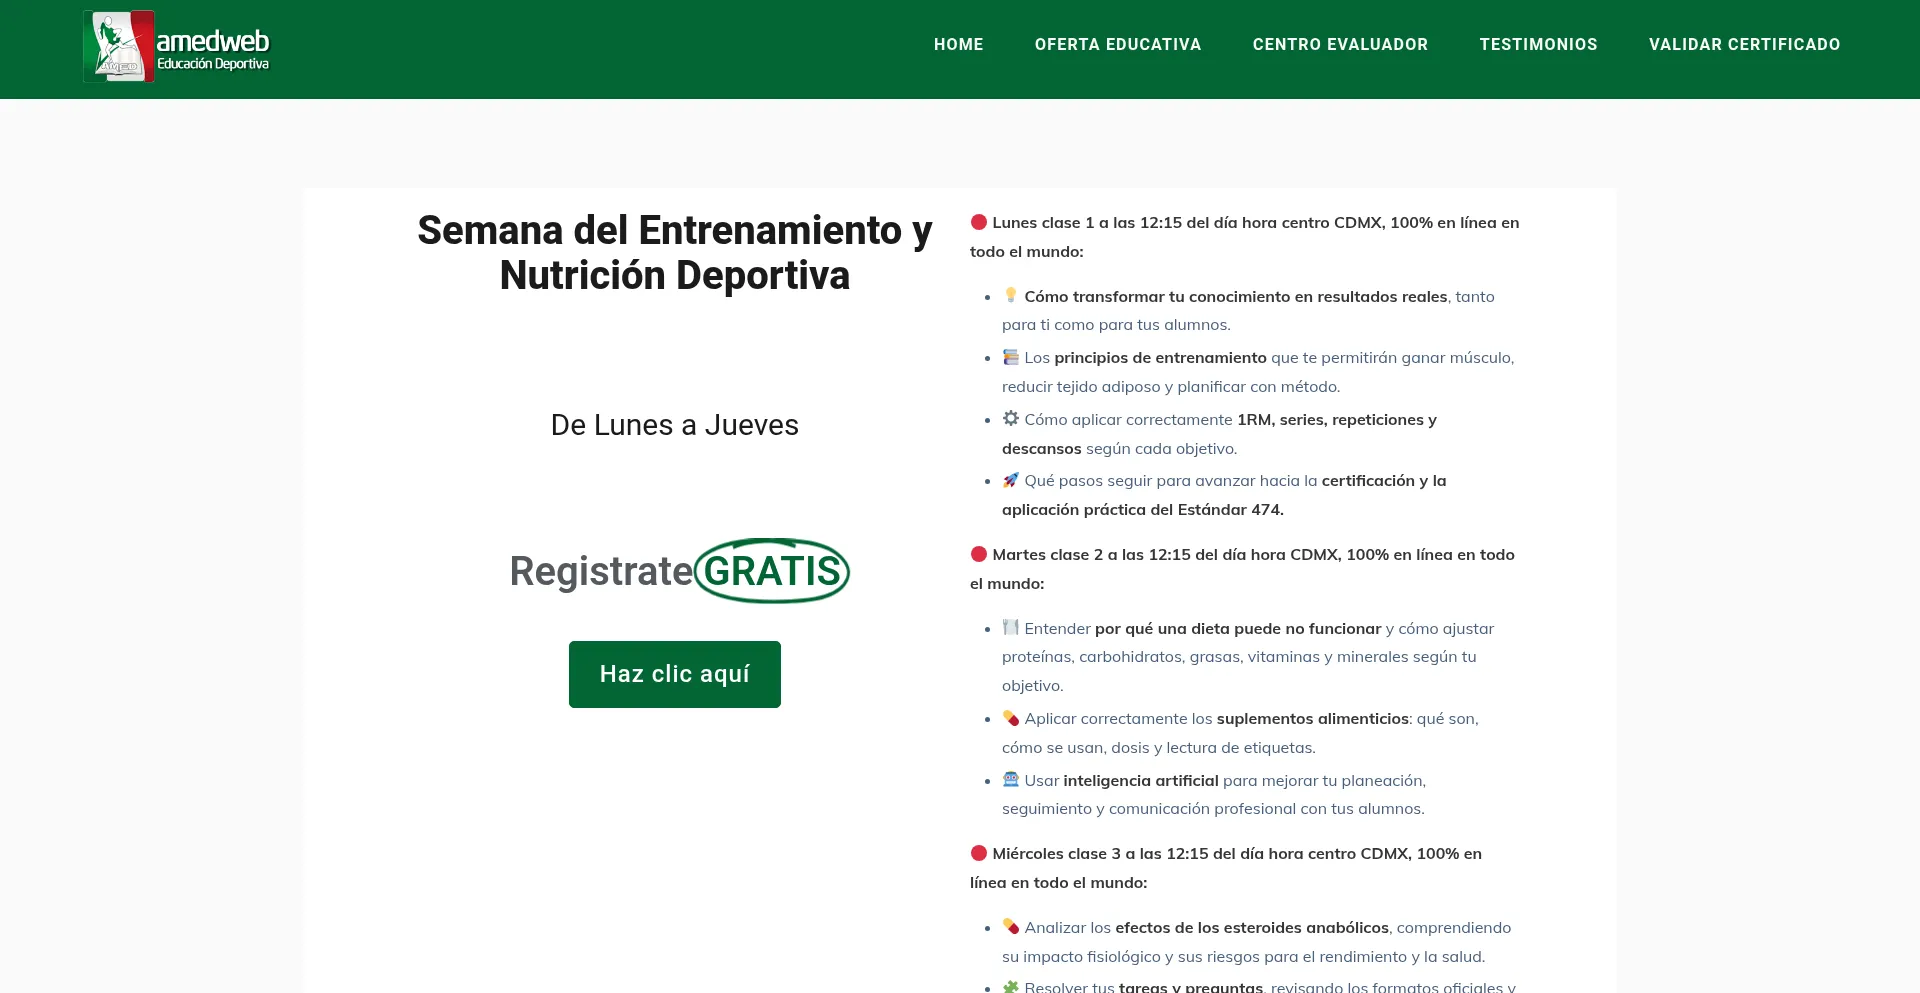
Task: Go to CENTRO EVALUADOR page
Action: 1340,44
